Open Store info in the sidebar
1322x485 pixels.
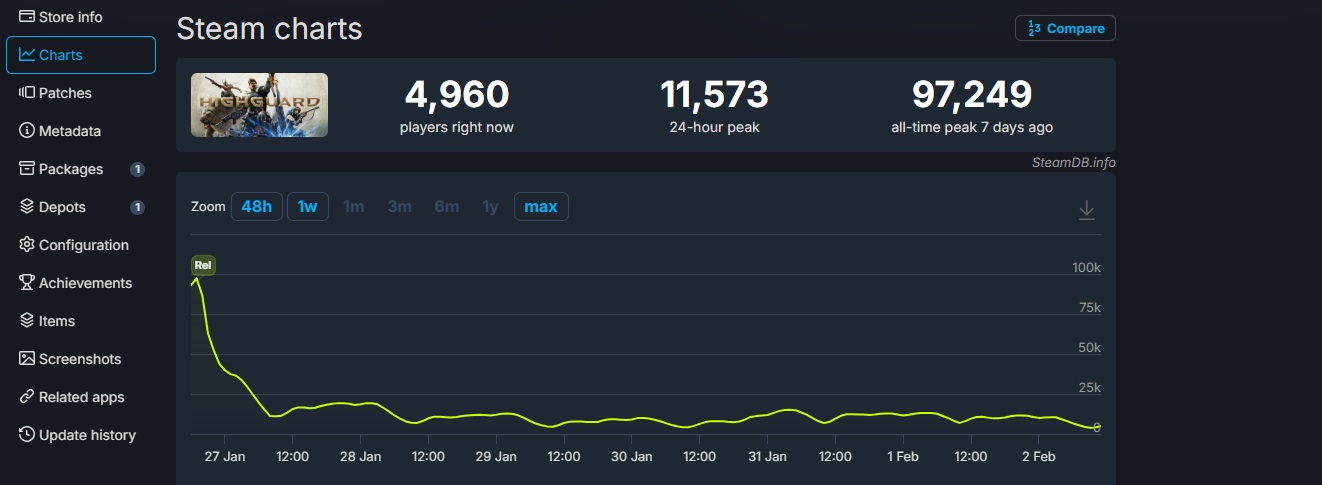70,17
